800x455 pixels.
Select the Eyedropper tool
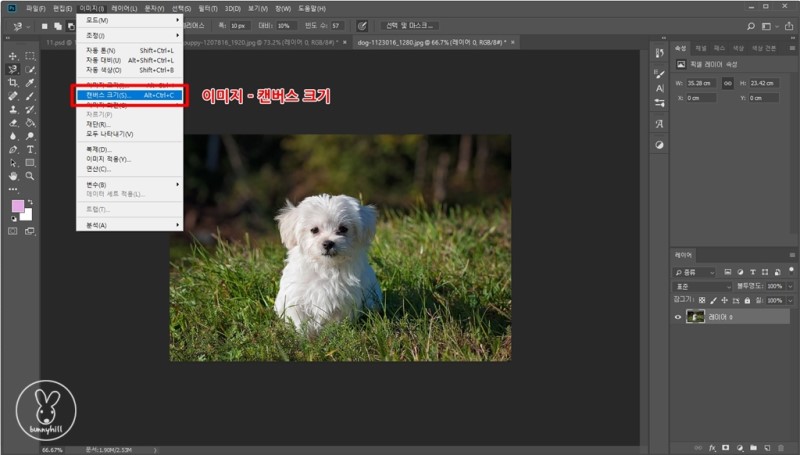click(31, 83)
